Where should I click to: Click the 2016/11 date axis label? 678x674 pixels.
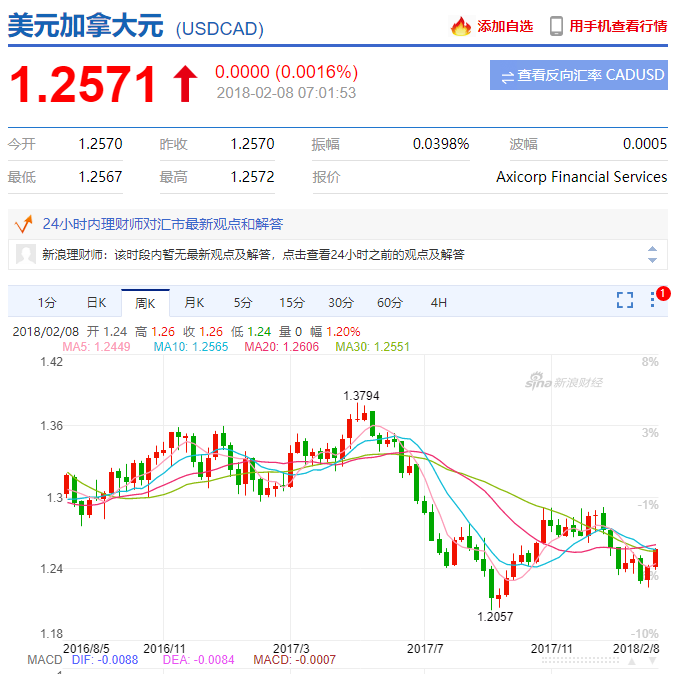(x=164, y=648)
